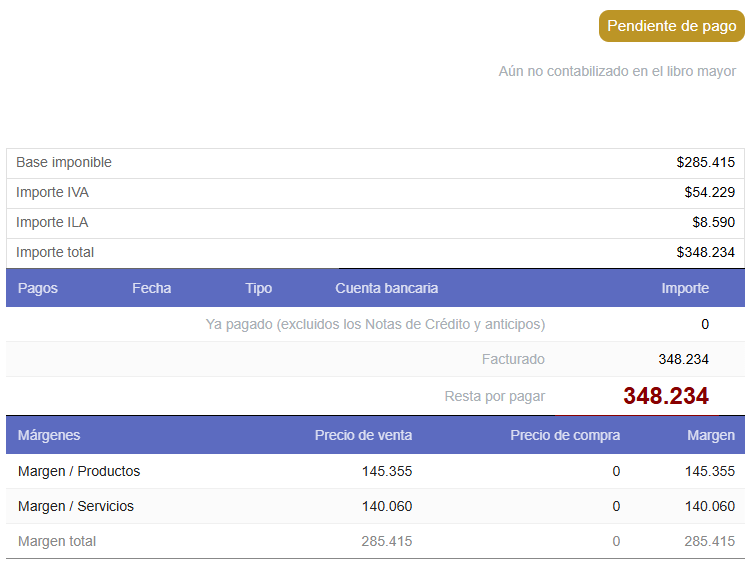
Task: Click the 'Ya pagado' row description text
Action: point(375,324)
